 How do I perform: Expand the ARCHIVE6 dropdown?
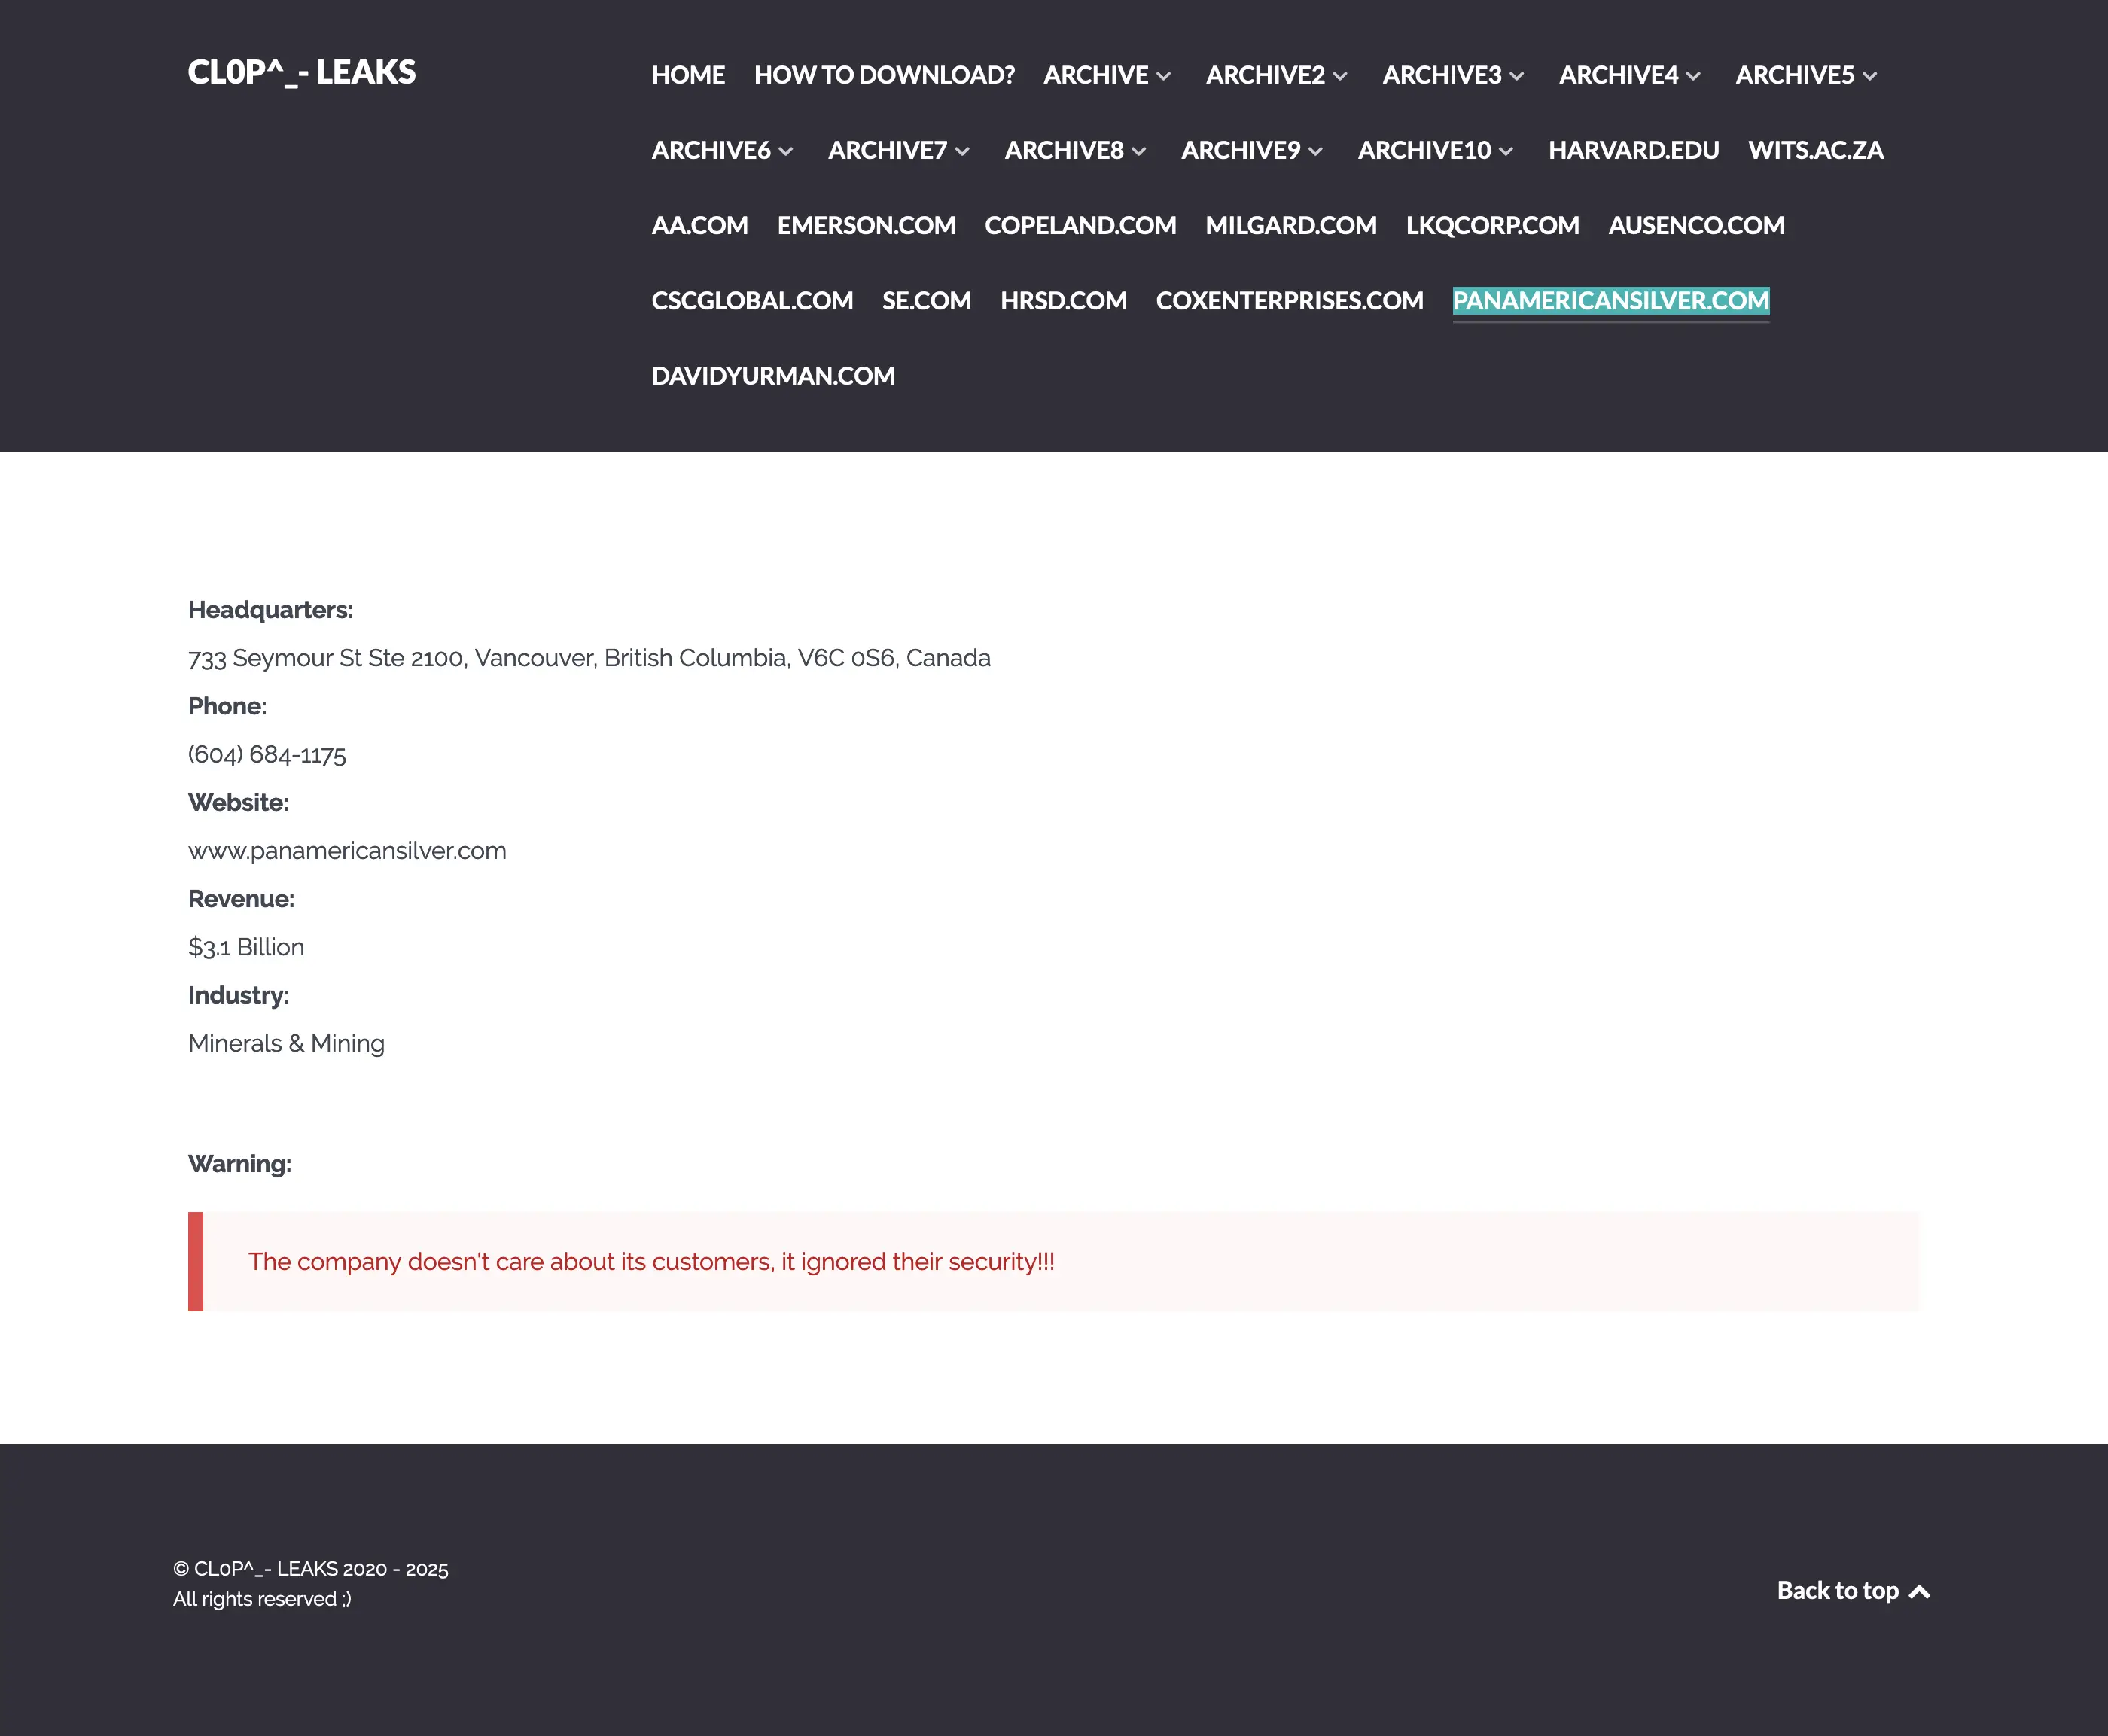point(786,151)
